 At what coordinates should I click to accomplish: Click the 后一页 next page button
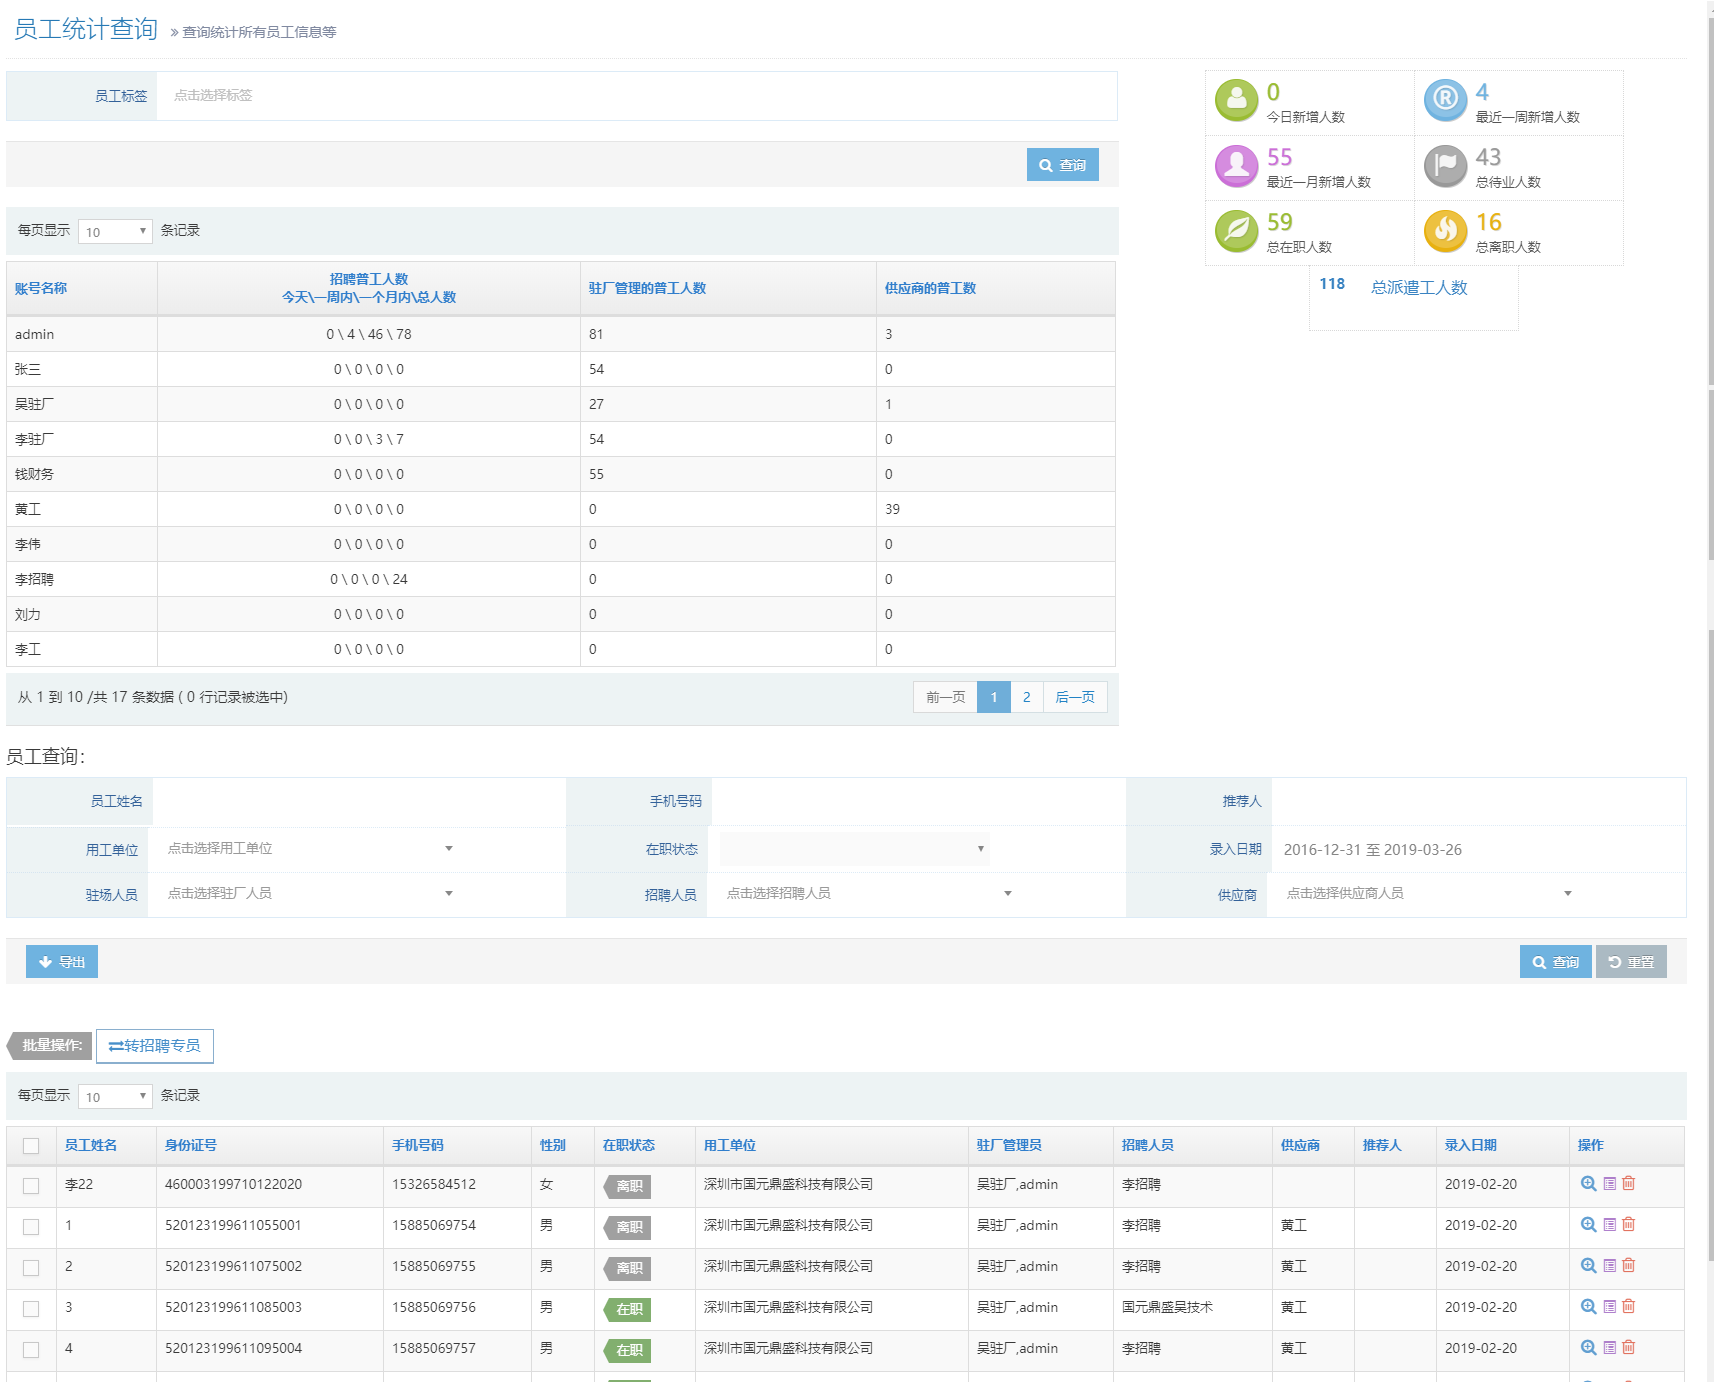coord(1075,697)
